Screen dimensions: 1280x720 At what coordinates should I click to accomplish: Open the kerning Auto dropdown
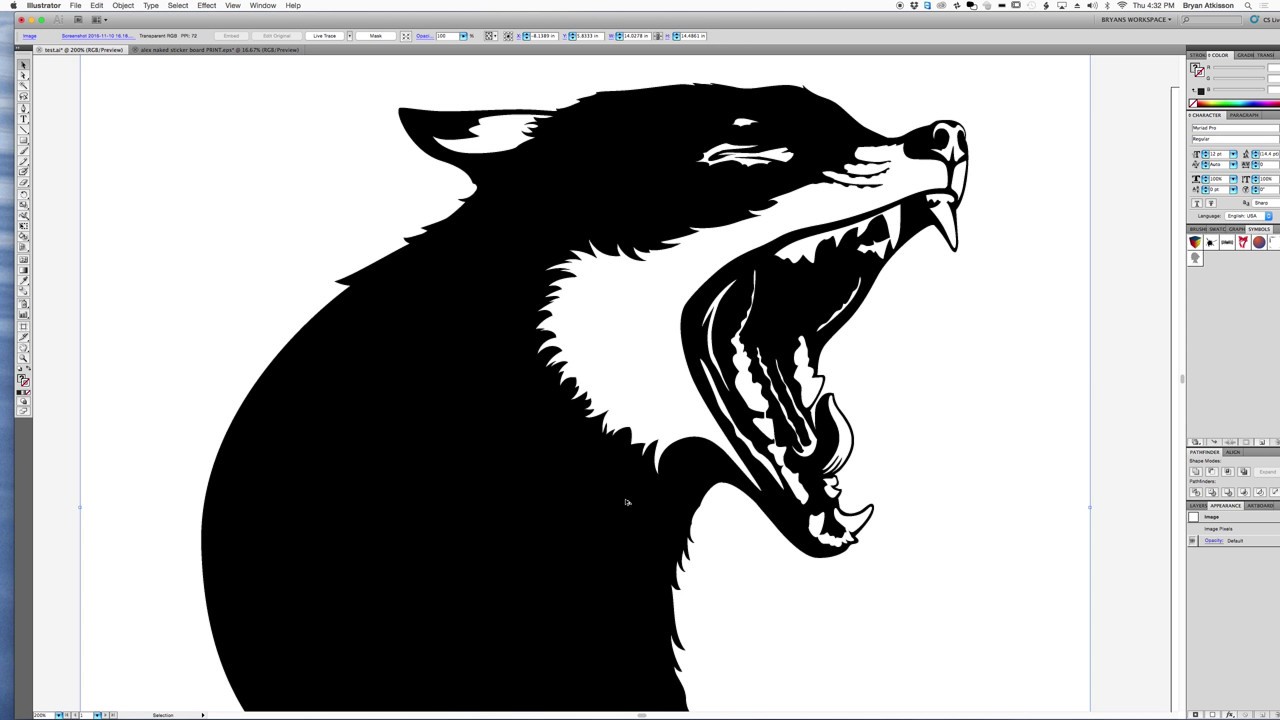pos(1233,164)
